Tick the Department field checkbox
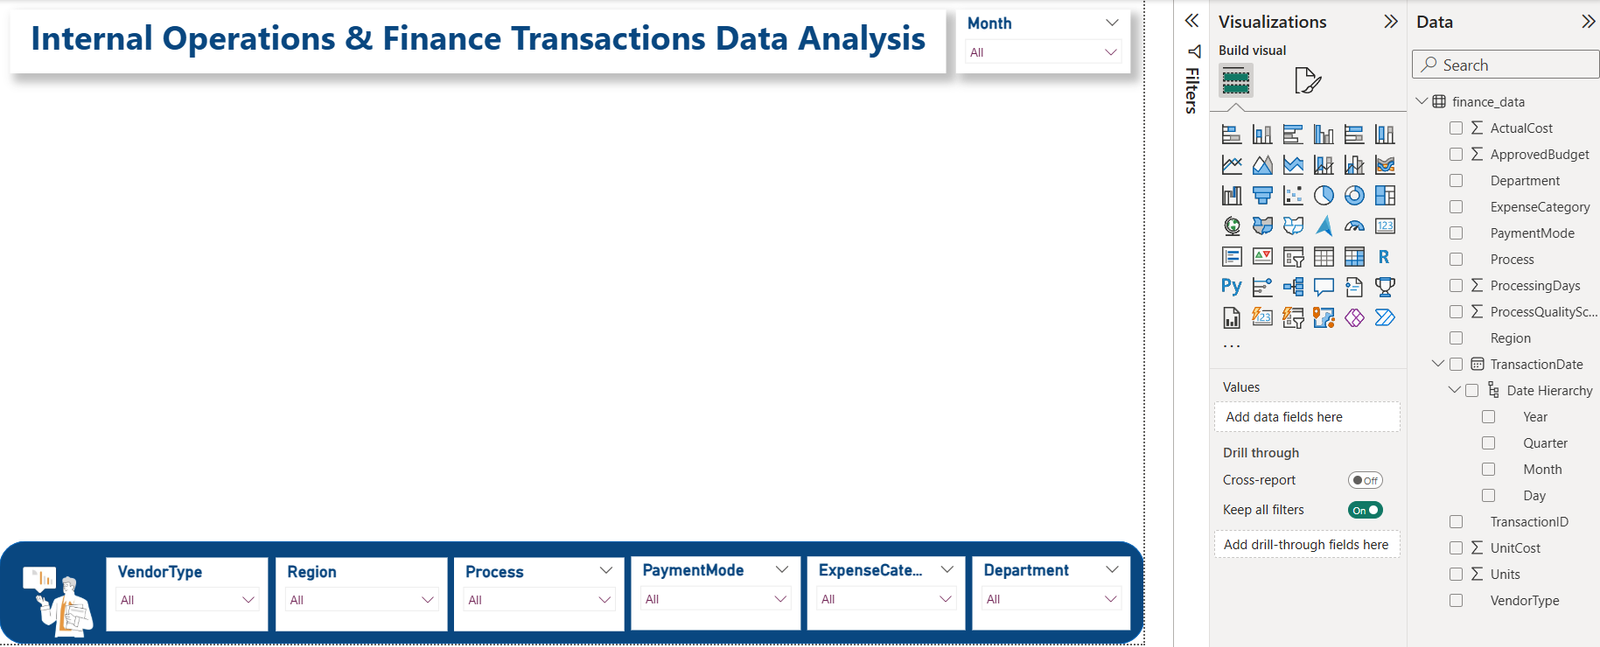Viewport: 1600px width, 647px height. (1456, 181)
